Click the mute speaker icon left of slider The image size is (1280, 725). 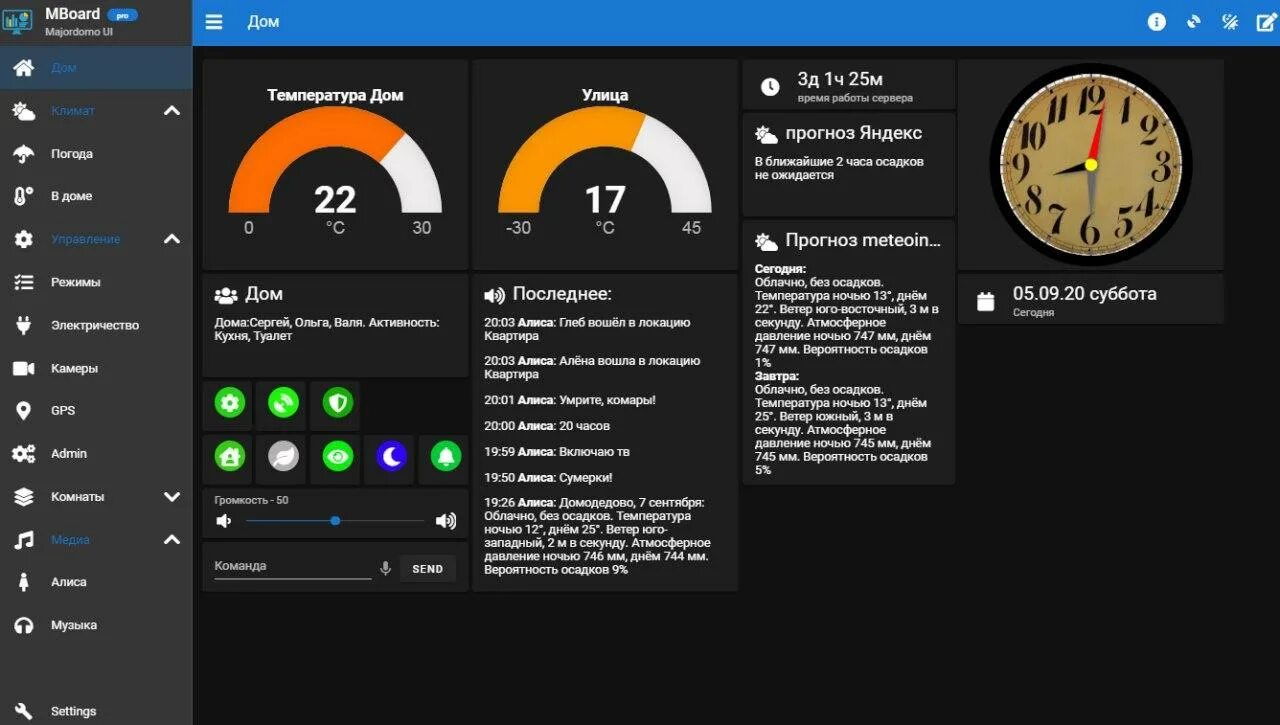click(224, 521)
